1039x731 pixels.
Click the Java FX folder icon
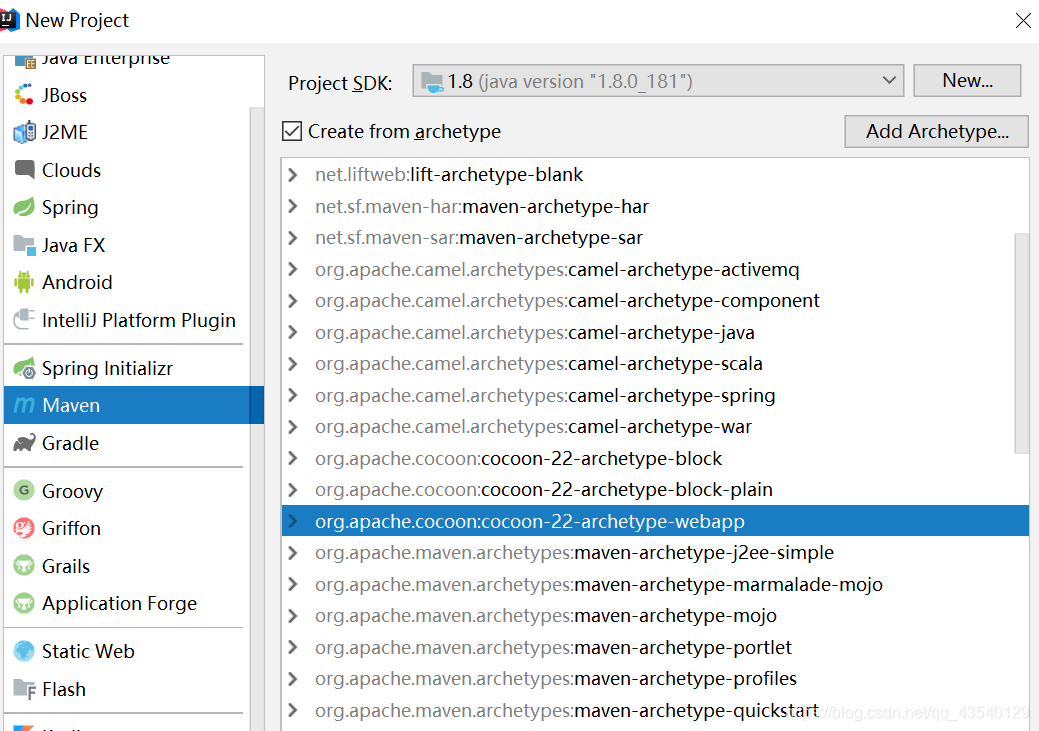(25, 245)
